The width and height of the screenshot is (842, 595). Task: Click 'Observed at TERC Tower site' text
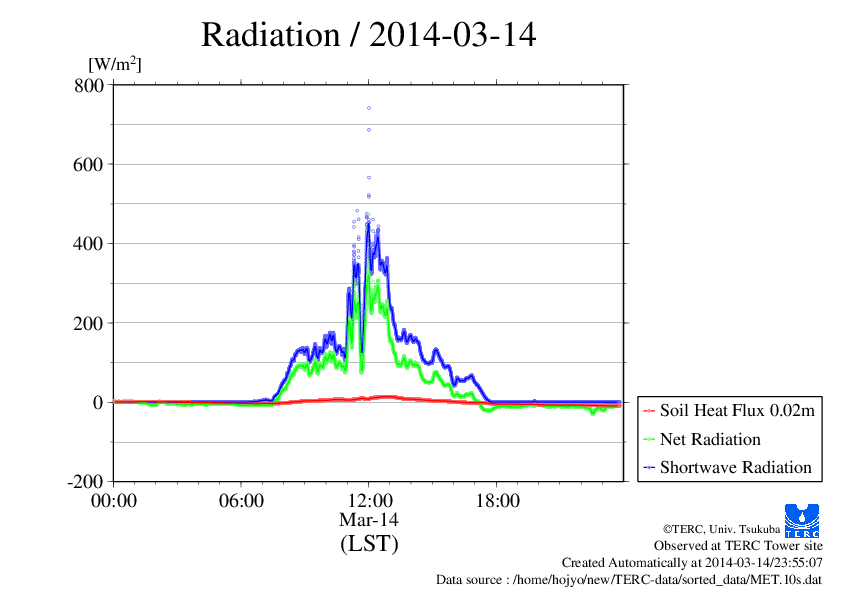tap(738, 546)
